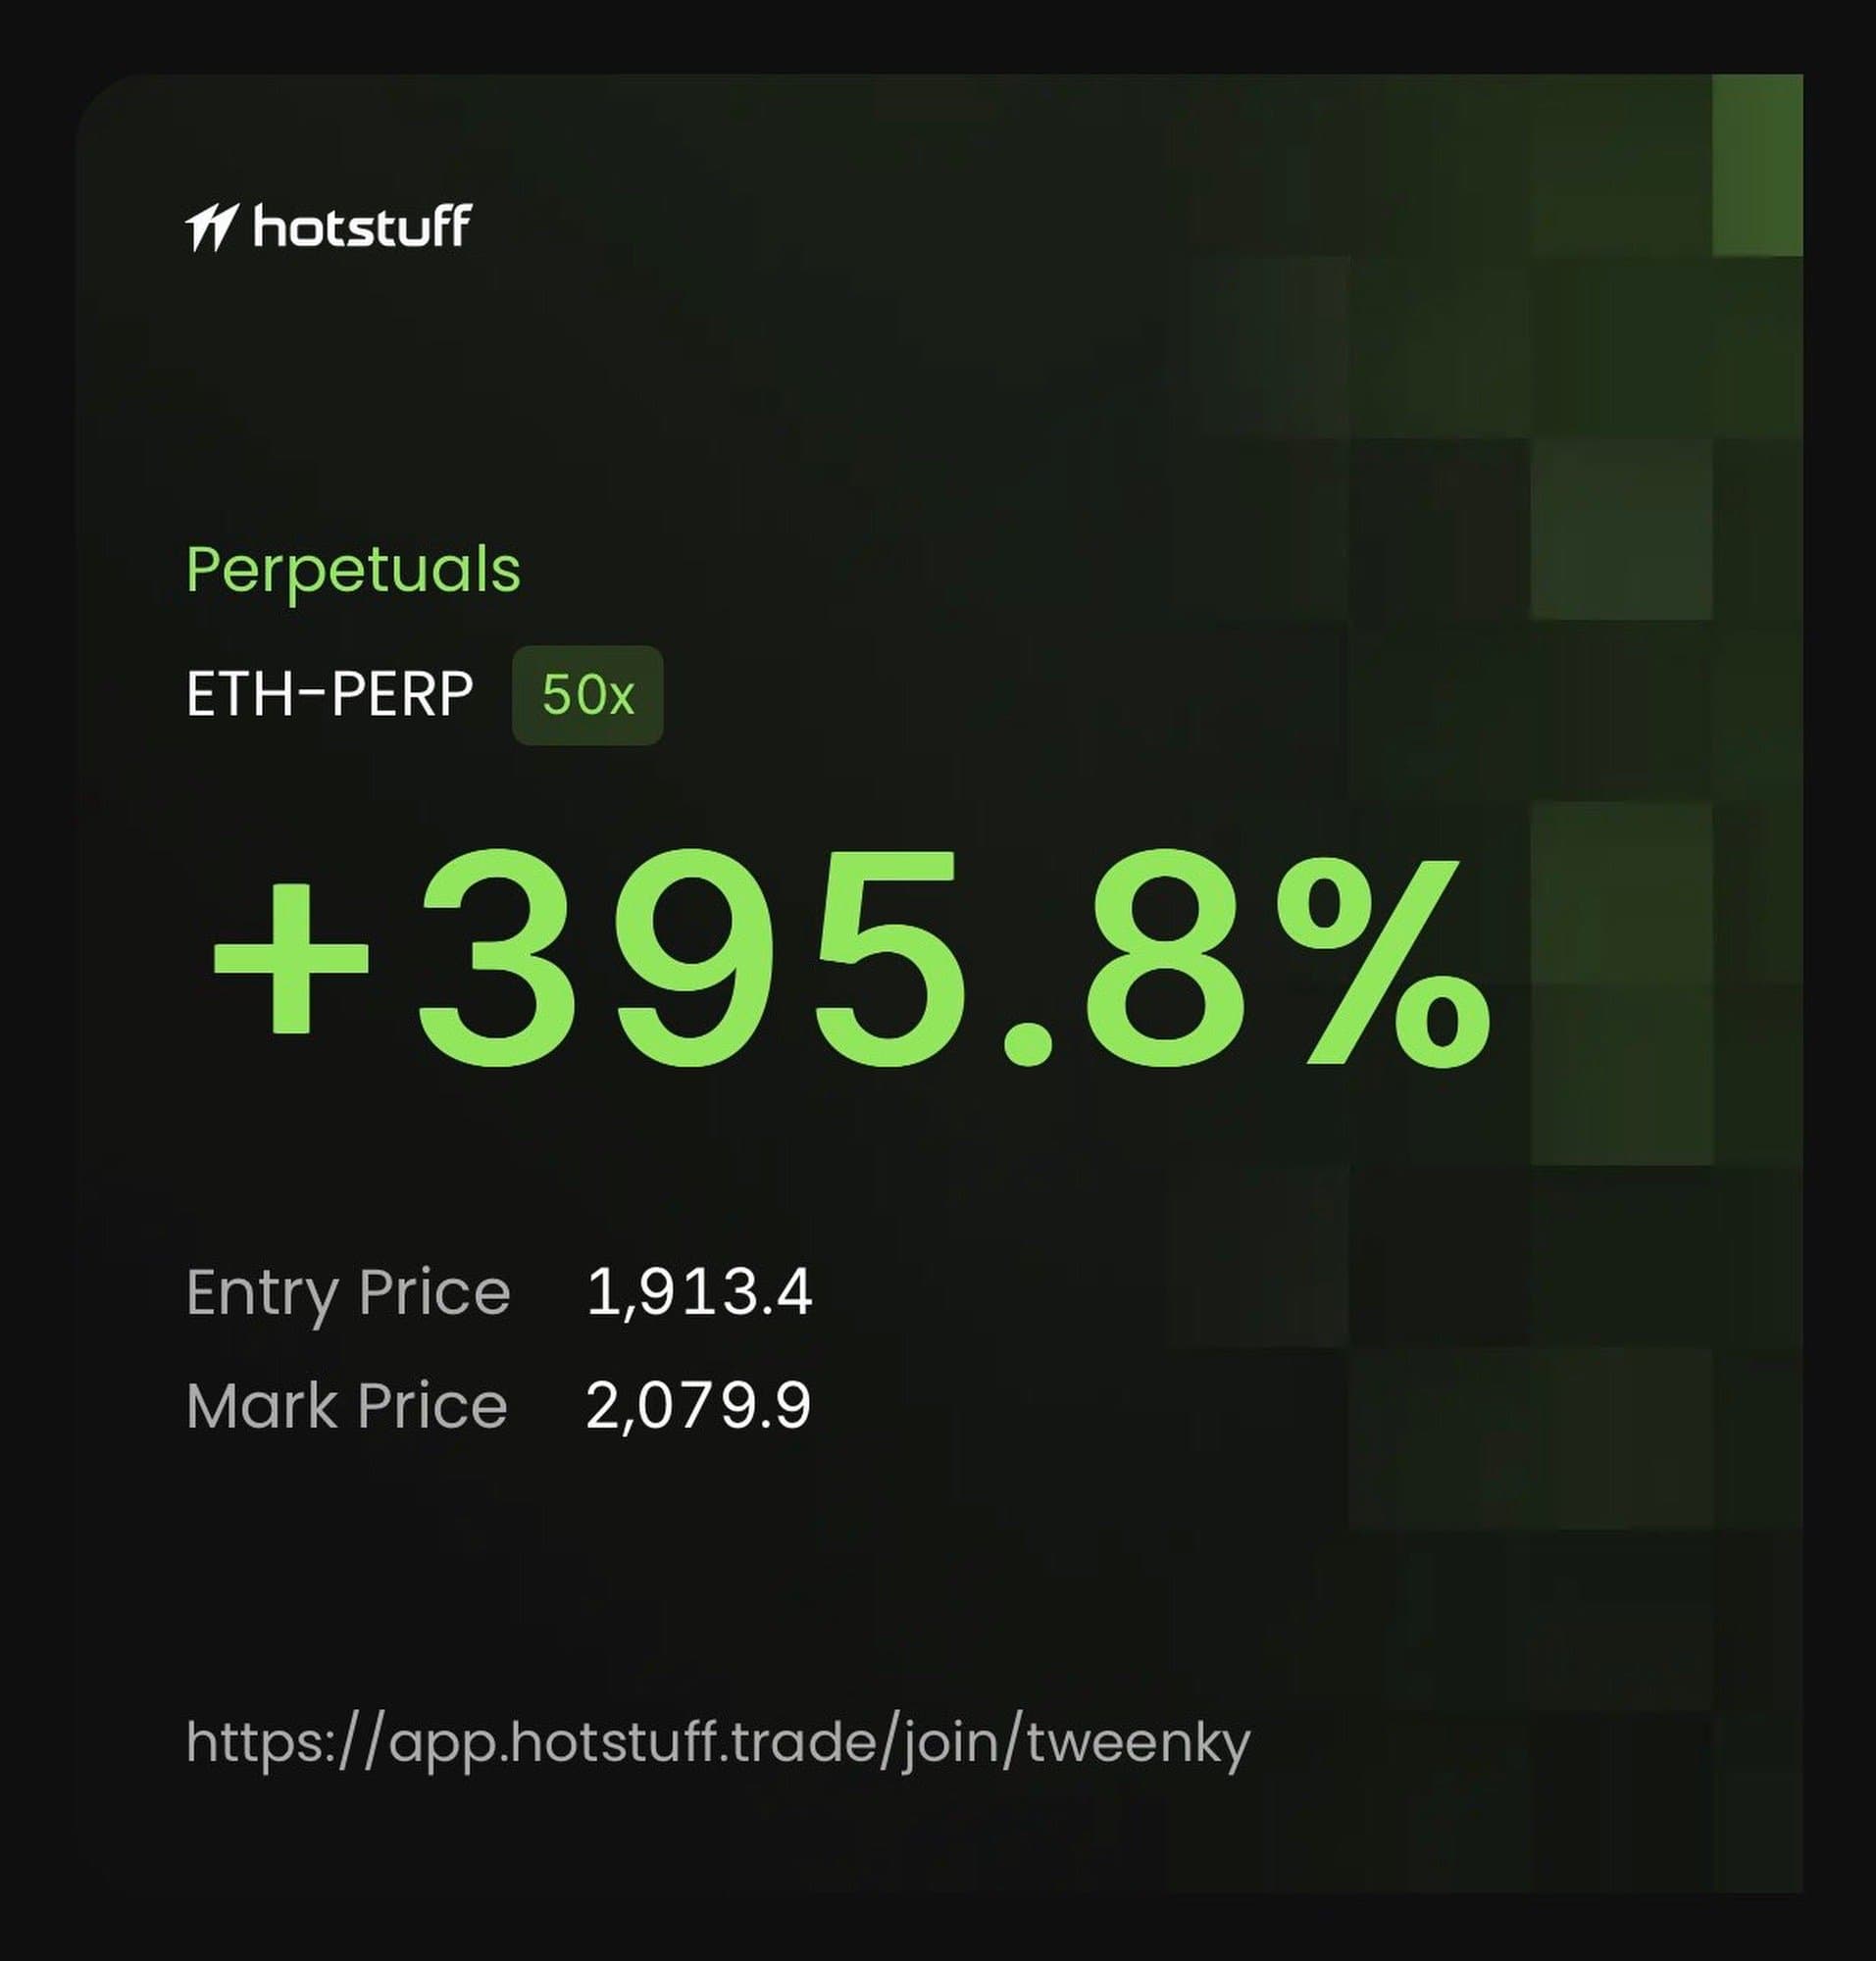Click the plus sign before 395.8%

[x=290, y=960]
